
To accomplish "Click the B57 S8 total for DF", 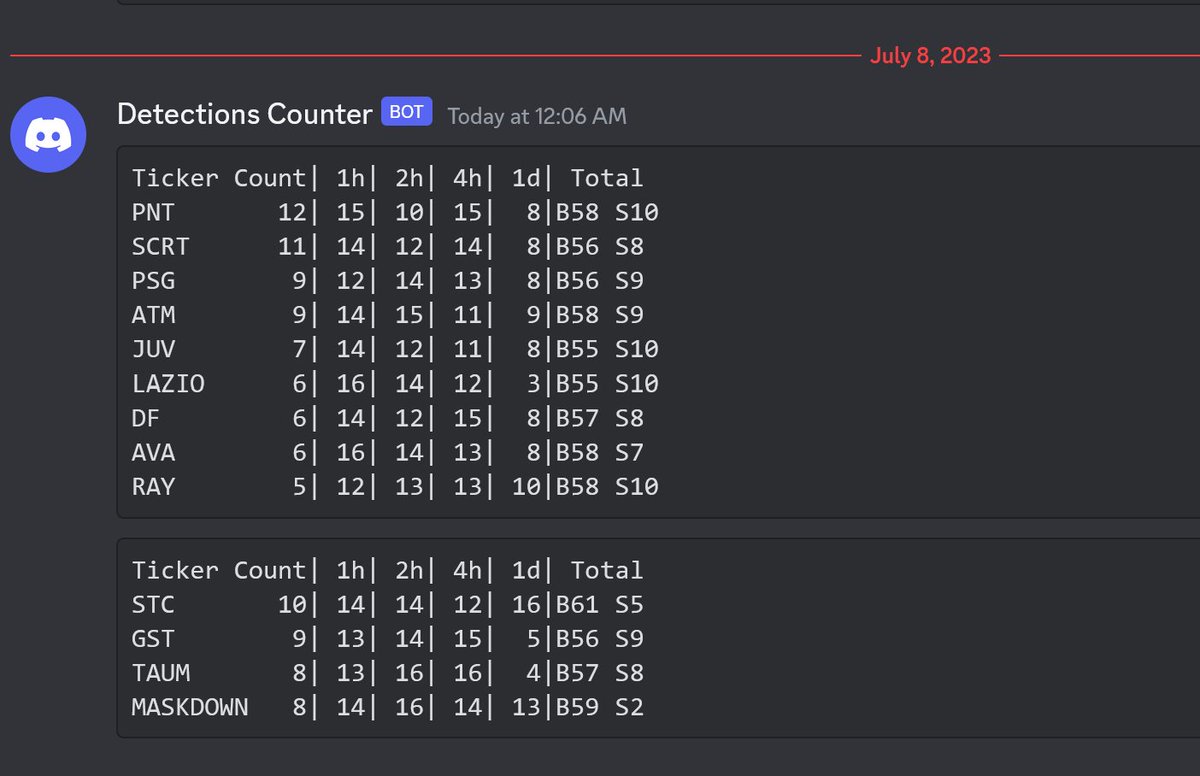I will (x=600, y=418).
